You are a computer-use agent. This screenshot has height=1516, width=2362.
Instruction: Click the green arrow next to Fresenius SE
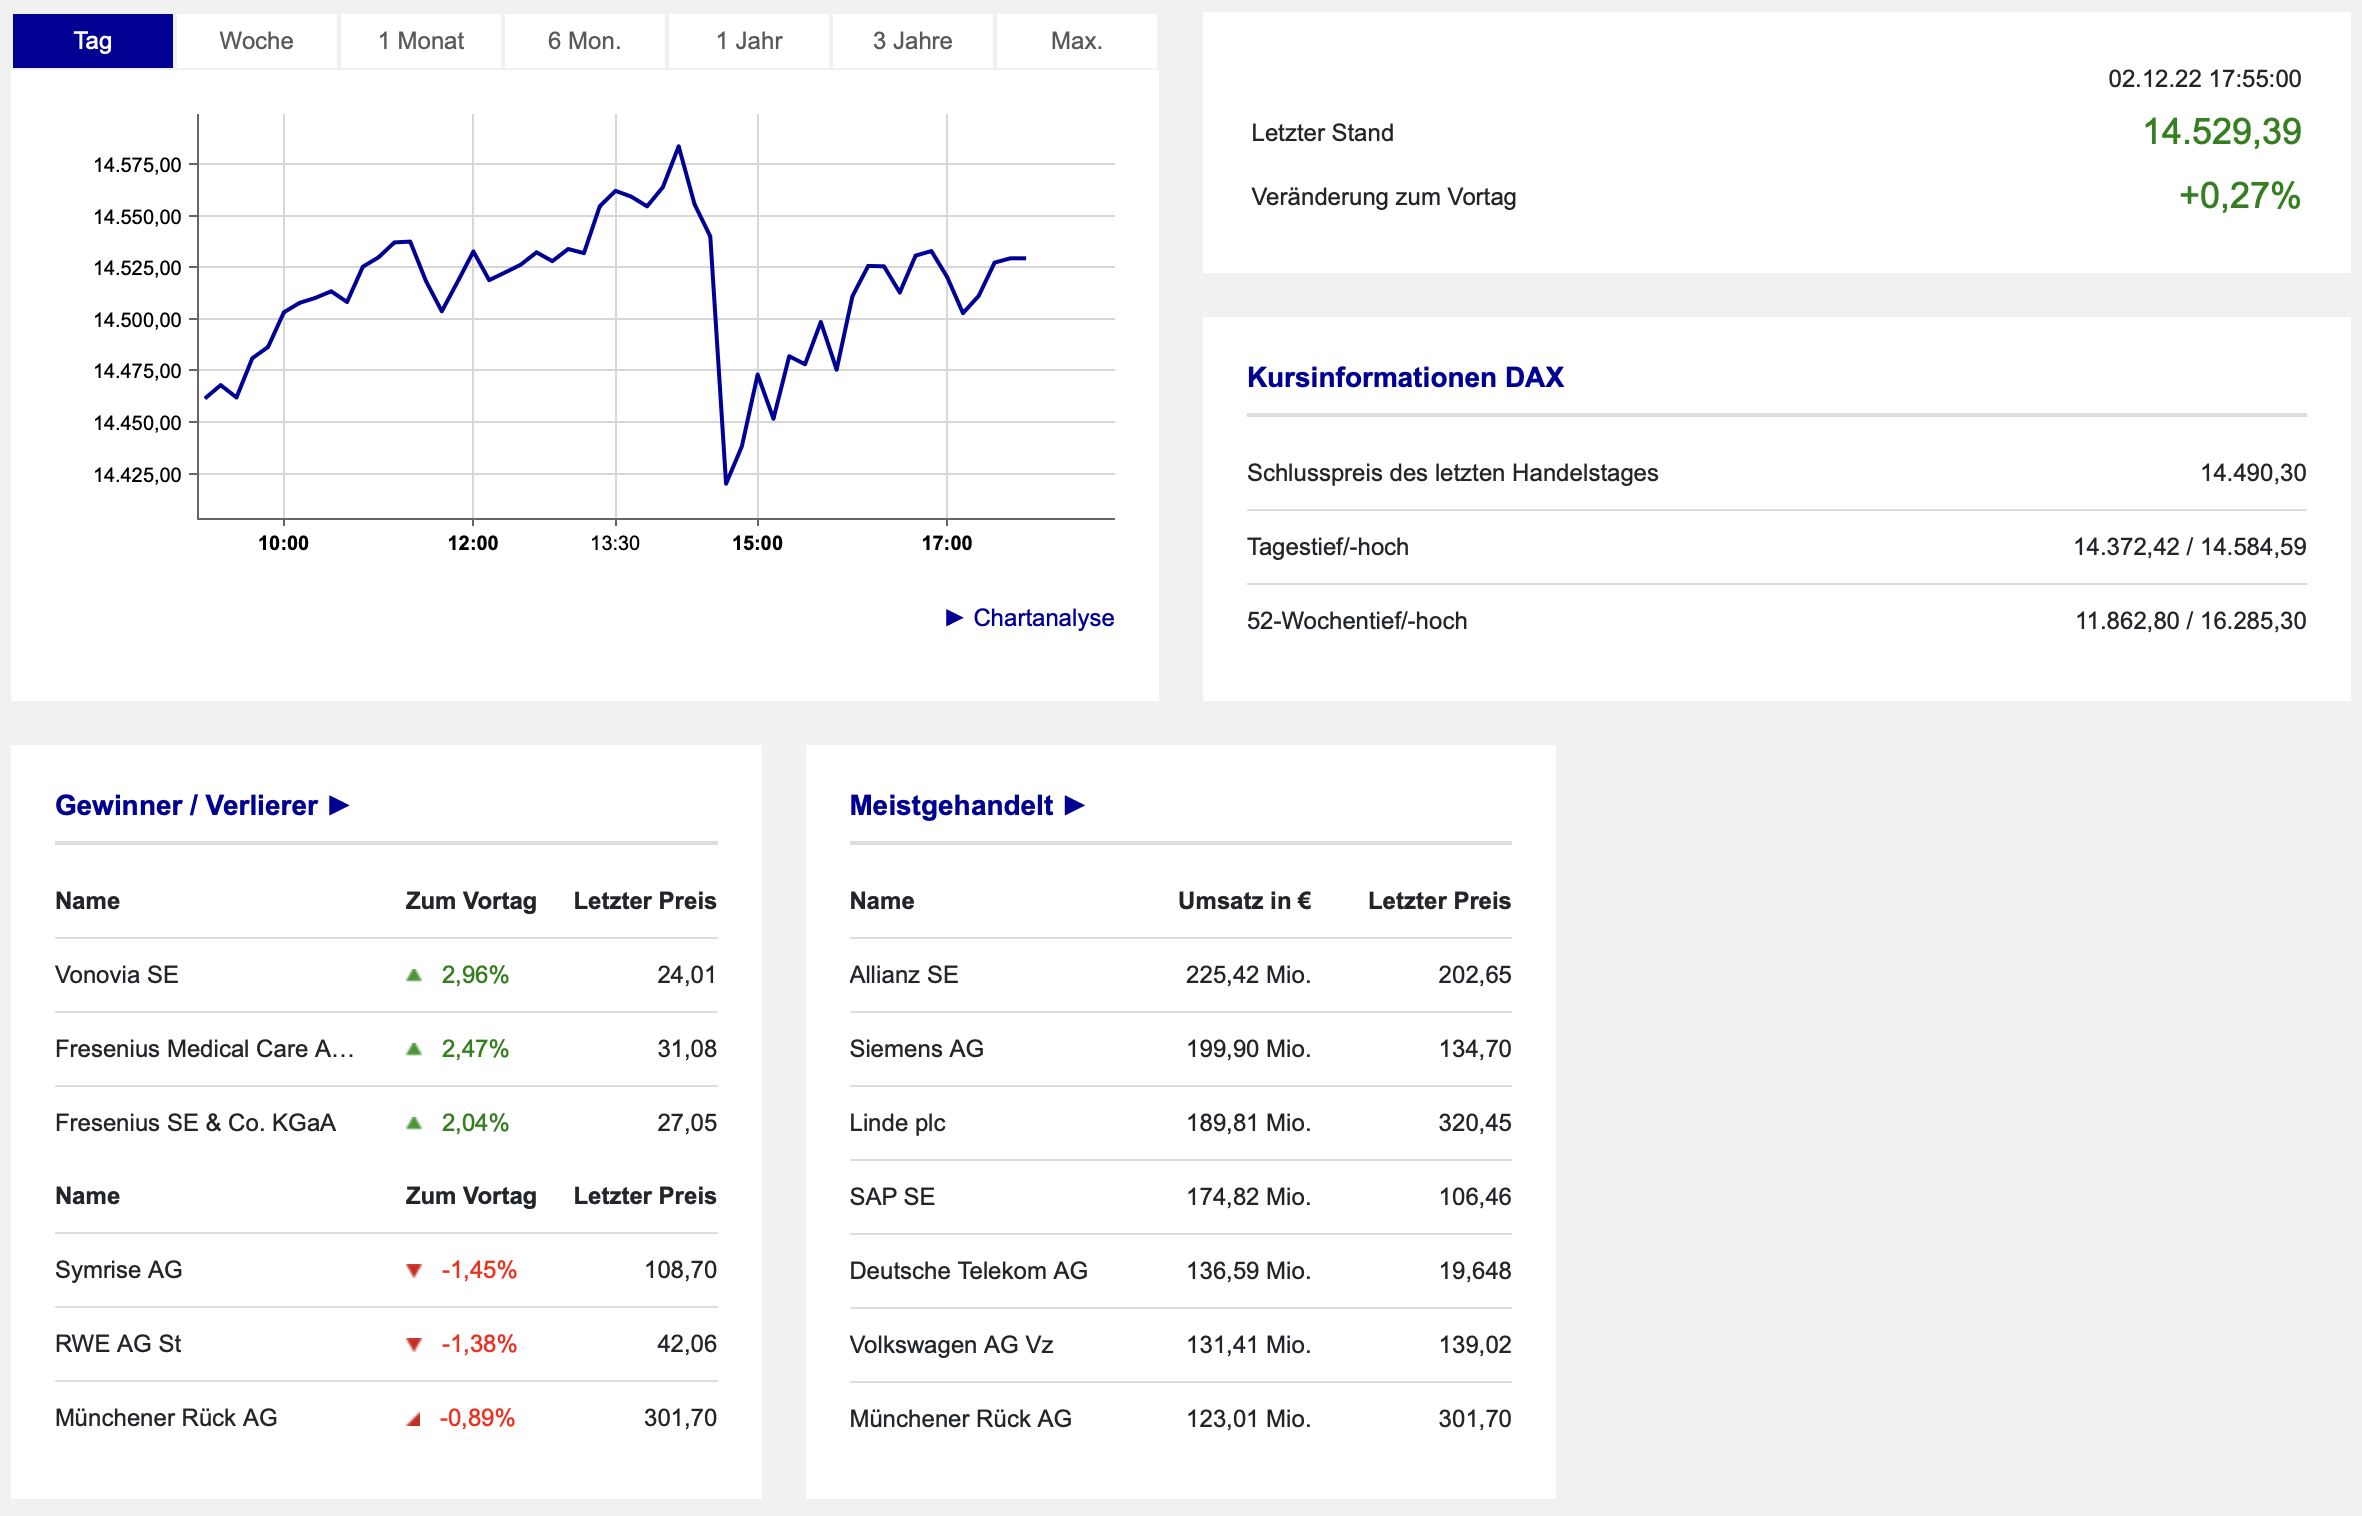[414, 1123]
